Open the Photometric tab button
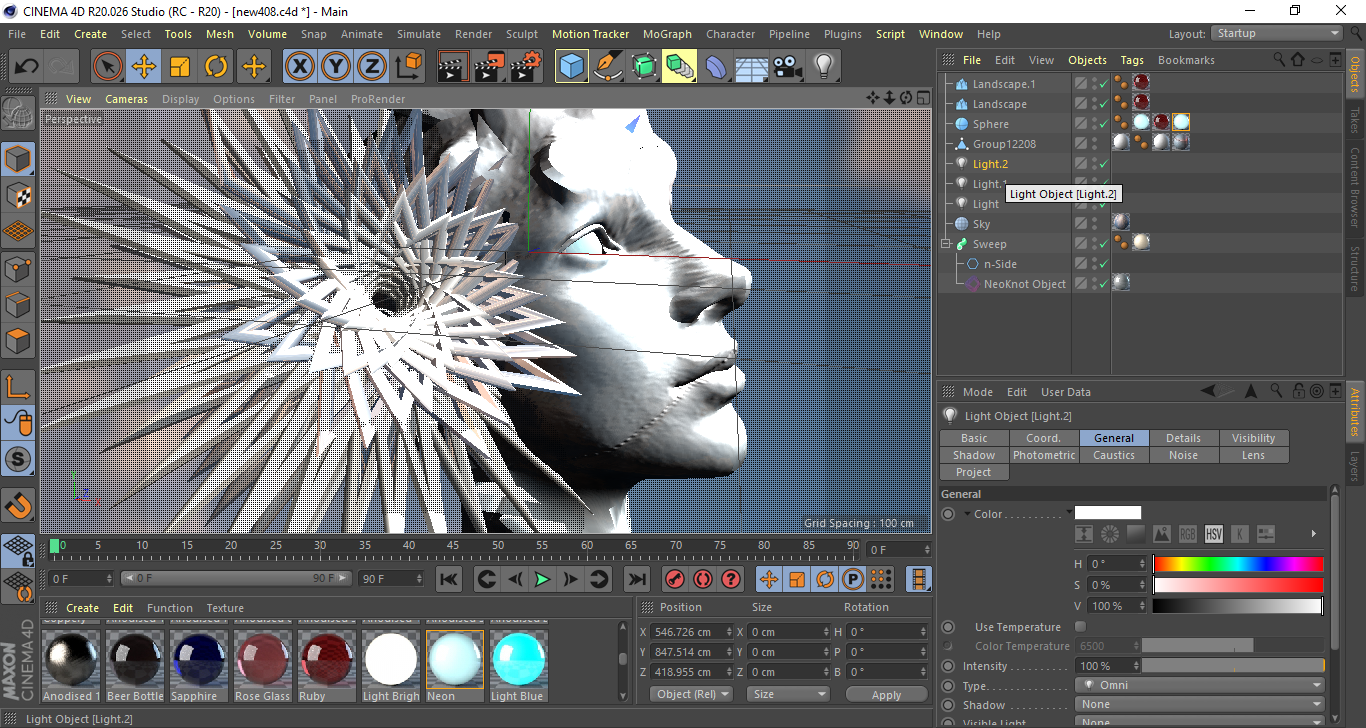This screenshot has height=728, width=1366. pos(1044,455)
